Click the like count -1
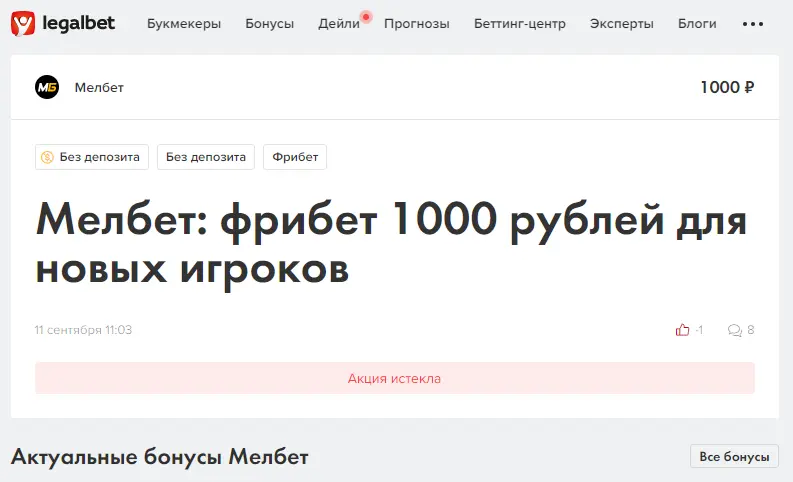Viewport: 793px width, 482px height. pyautogui.click(x=699, y=330)
